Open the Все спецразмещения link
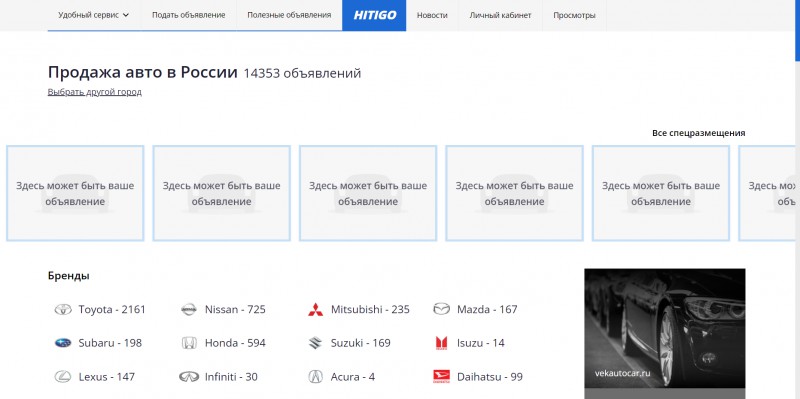The width and height of the screenshot is (800, 399). pos(698,133)
